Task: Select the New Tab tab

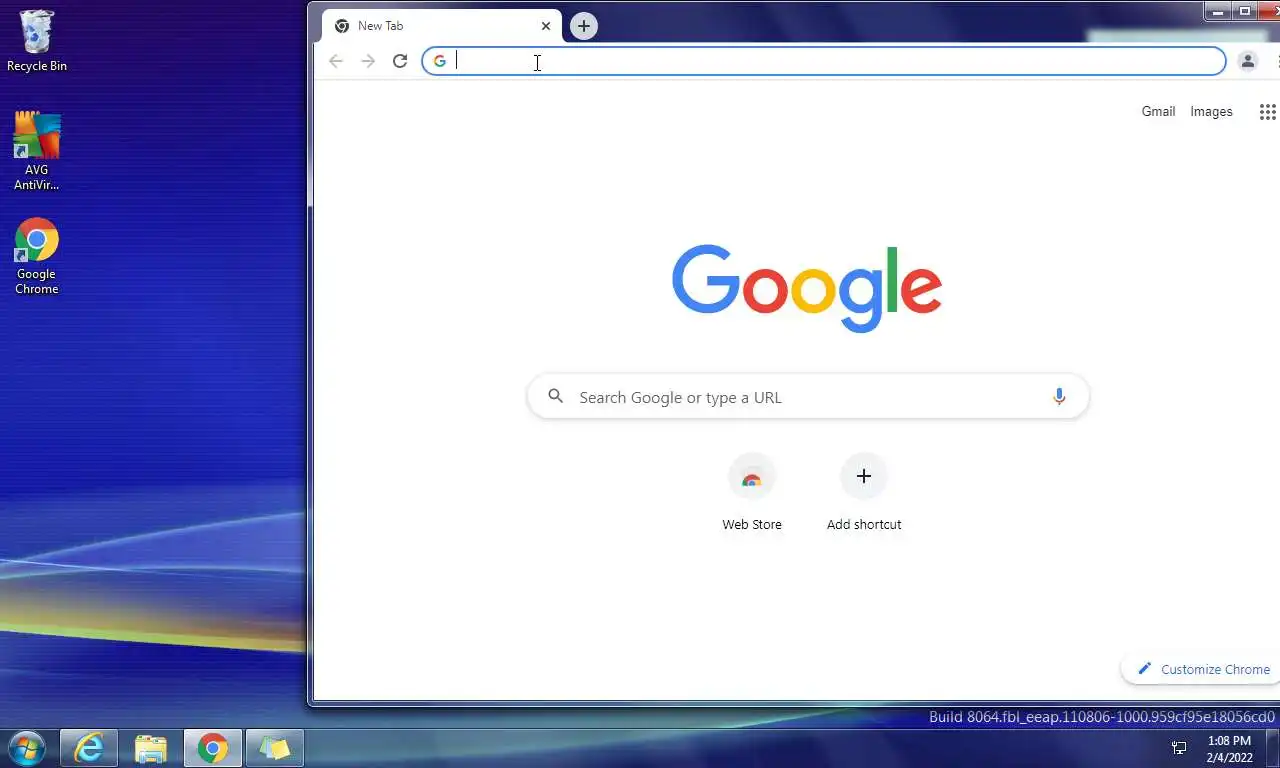Action: [x=442, y=26]
